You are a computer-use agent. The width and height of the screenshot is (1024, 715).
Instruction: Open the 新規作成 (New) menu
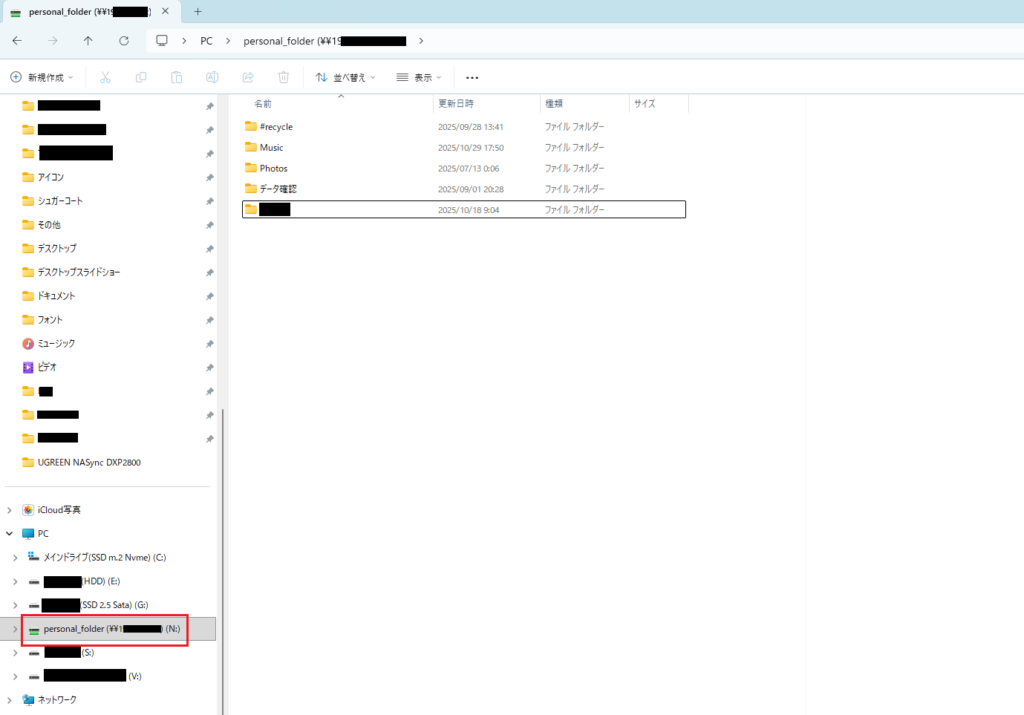pyautogui.click(x=43, y=77)
